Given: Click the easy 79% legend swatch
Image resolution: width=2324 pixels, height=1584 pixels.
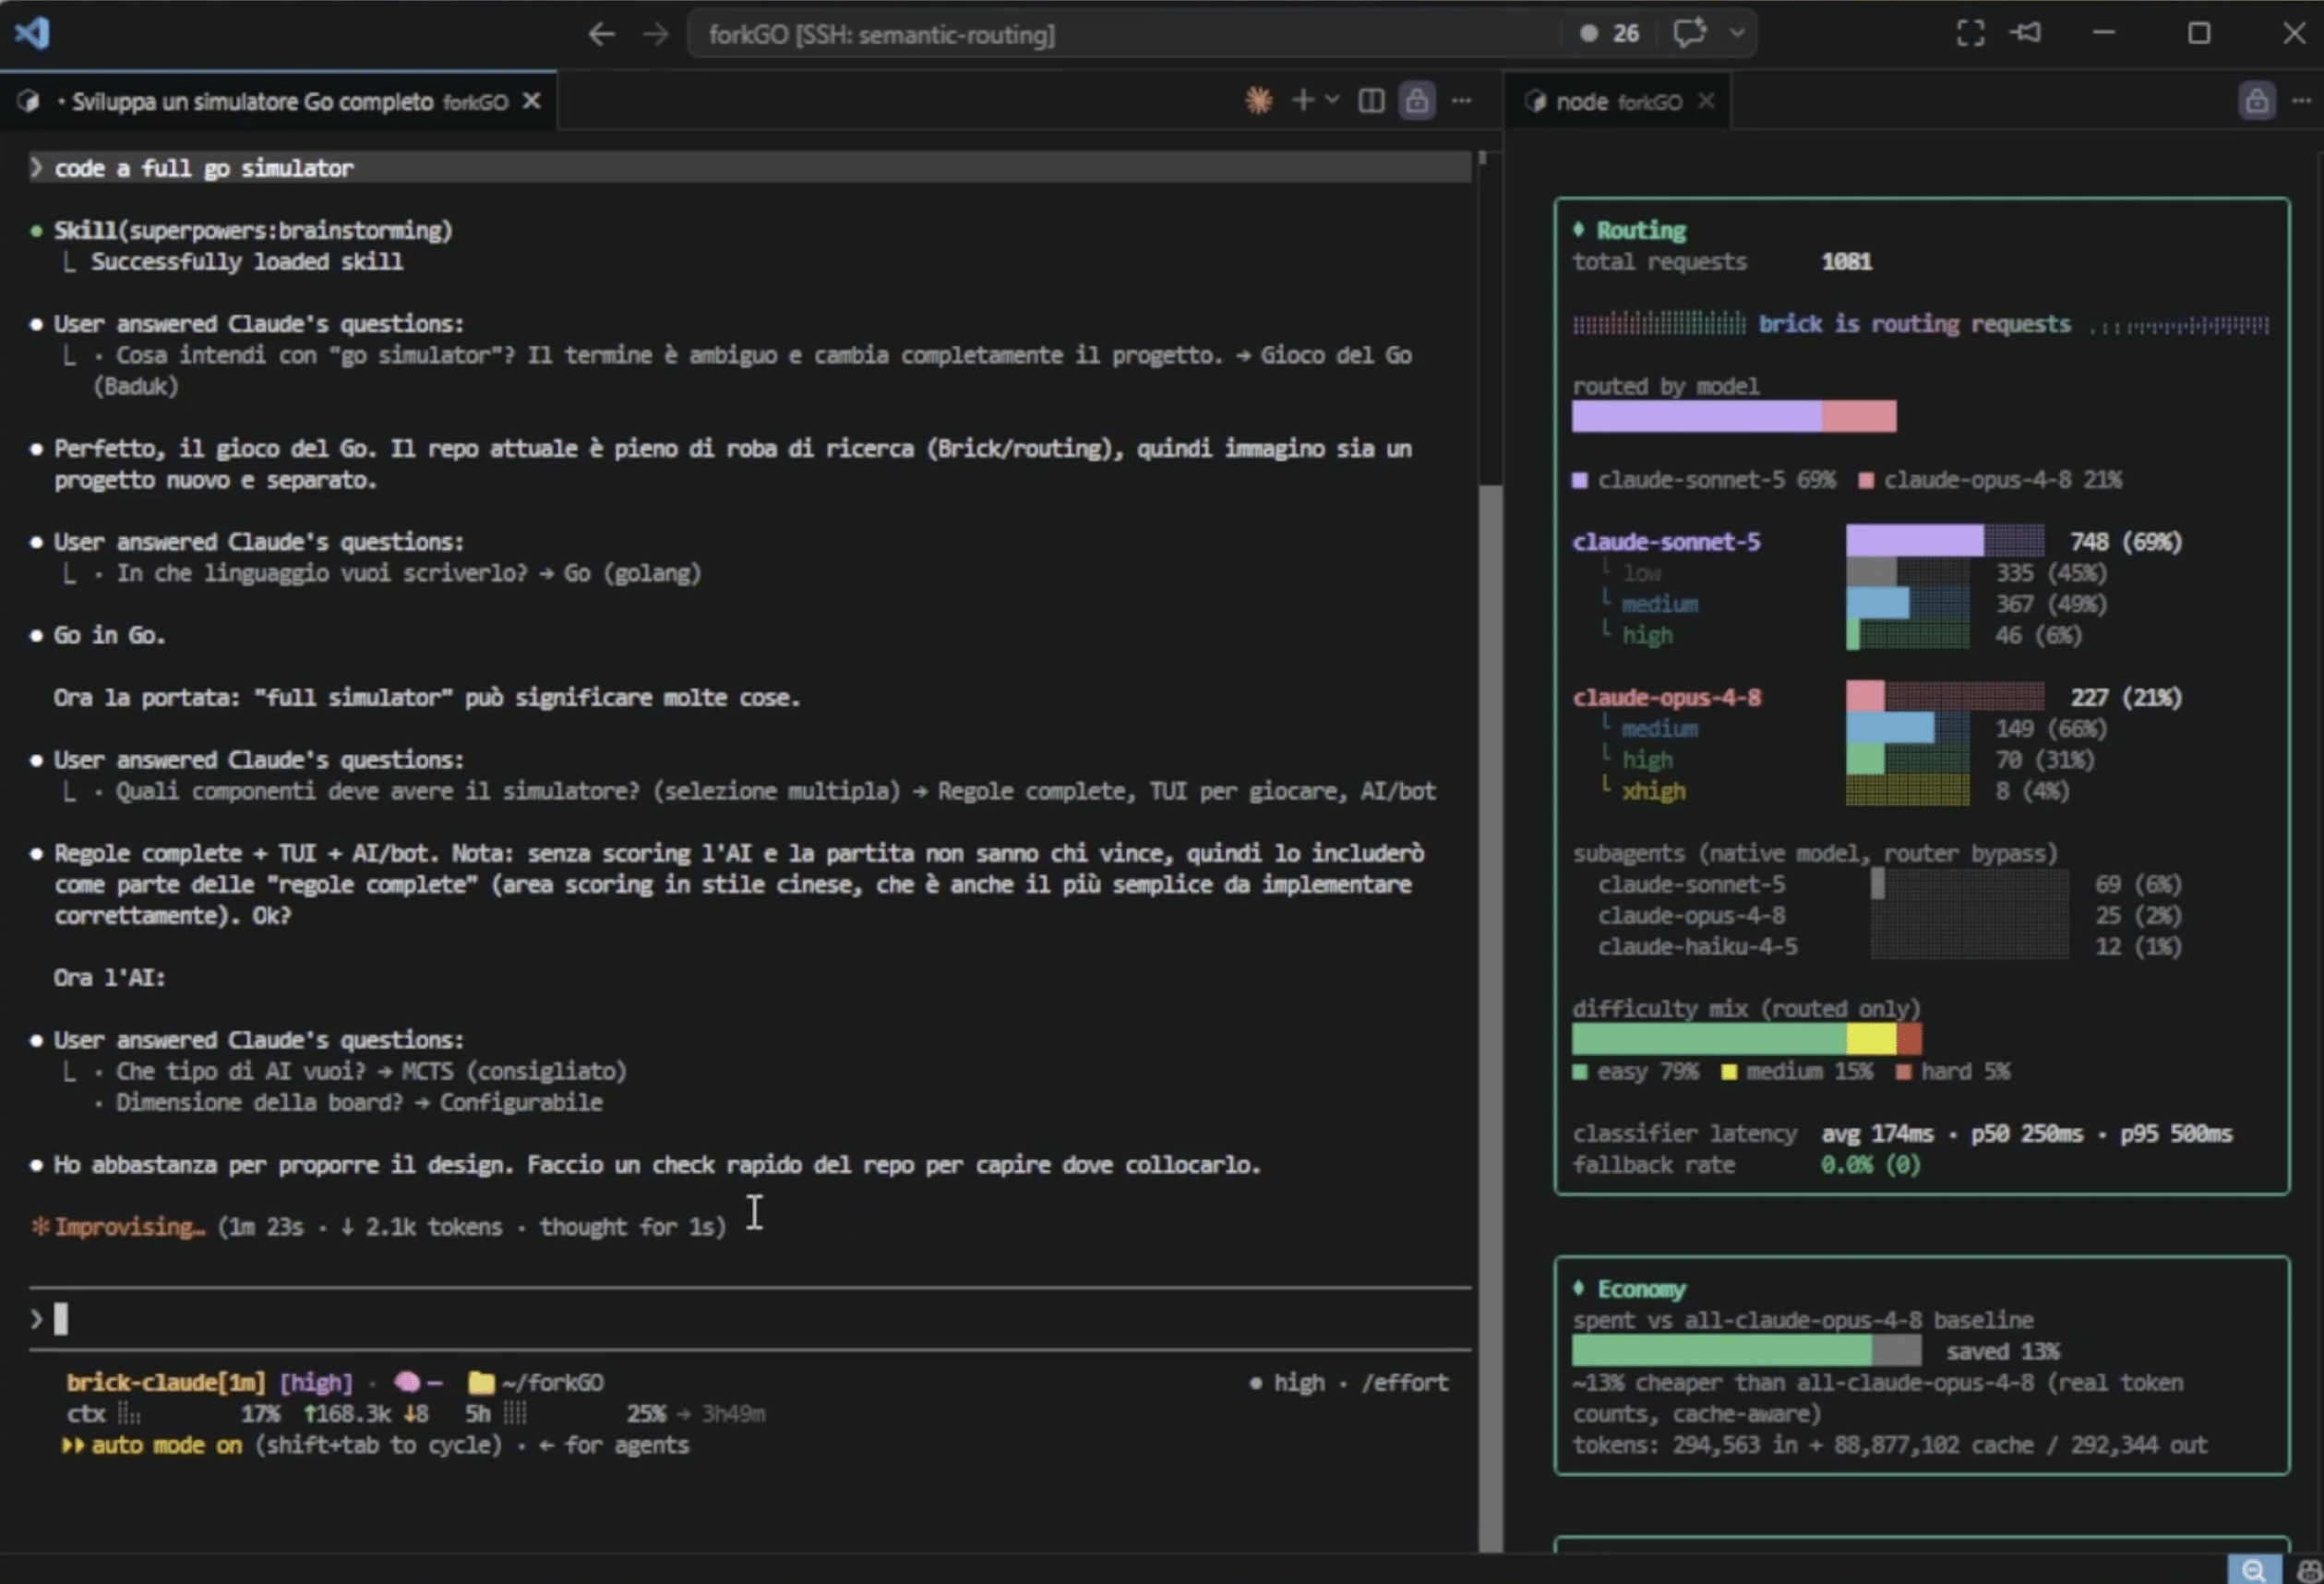Looking at the screenshot, I should [x=1580, y=1072].
